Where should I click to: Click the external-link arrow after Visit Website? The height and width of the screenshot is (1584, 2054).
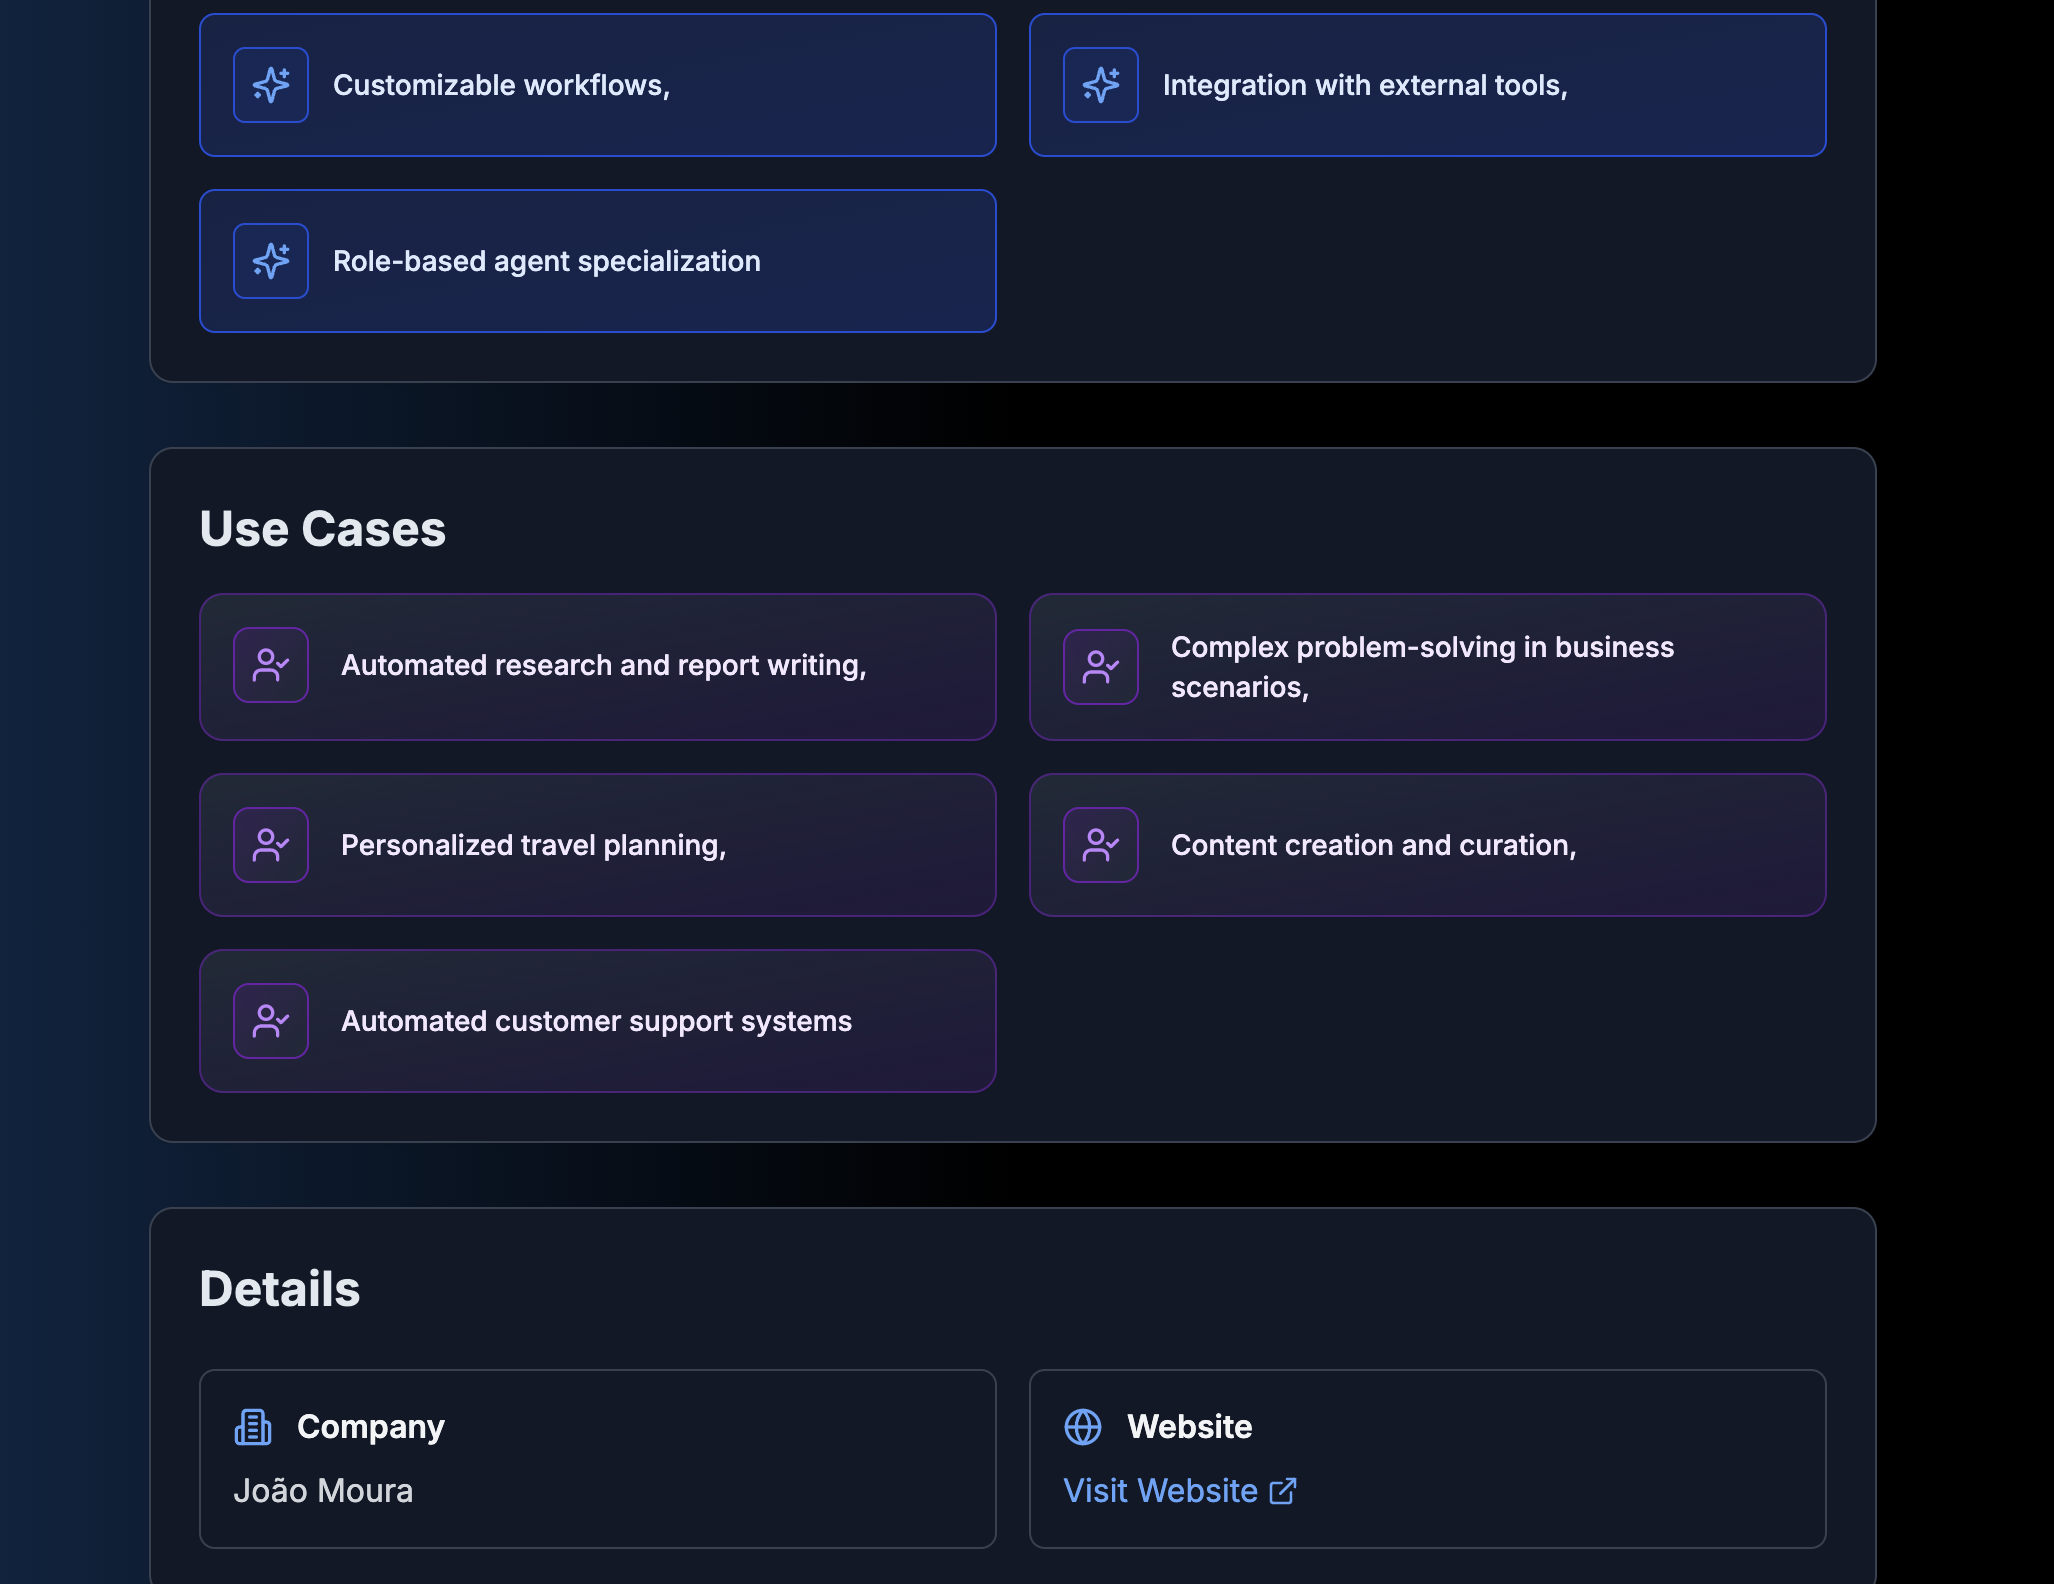[1283, 1491]
